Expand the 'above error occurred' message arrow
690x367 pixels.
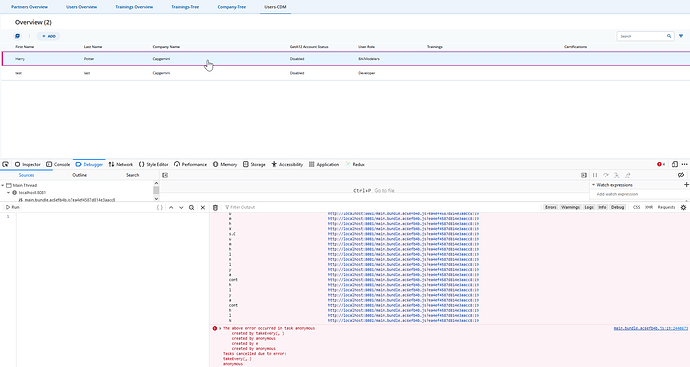tap(220, 328)
